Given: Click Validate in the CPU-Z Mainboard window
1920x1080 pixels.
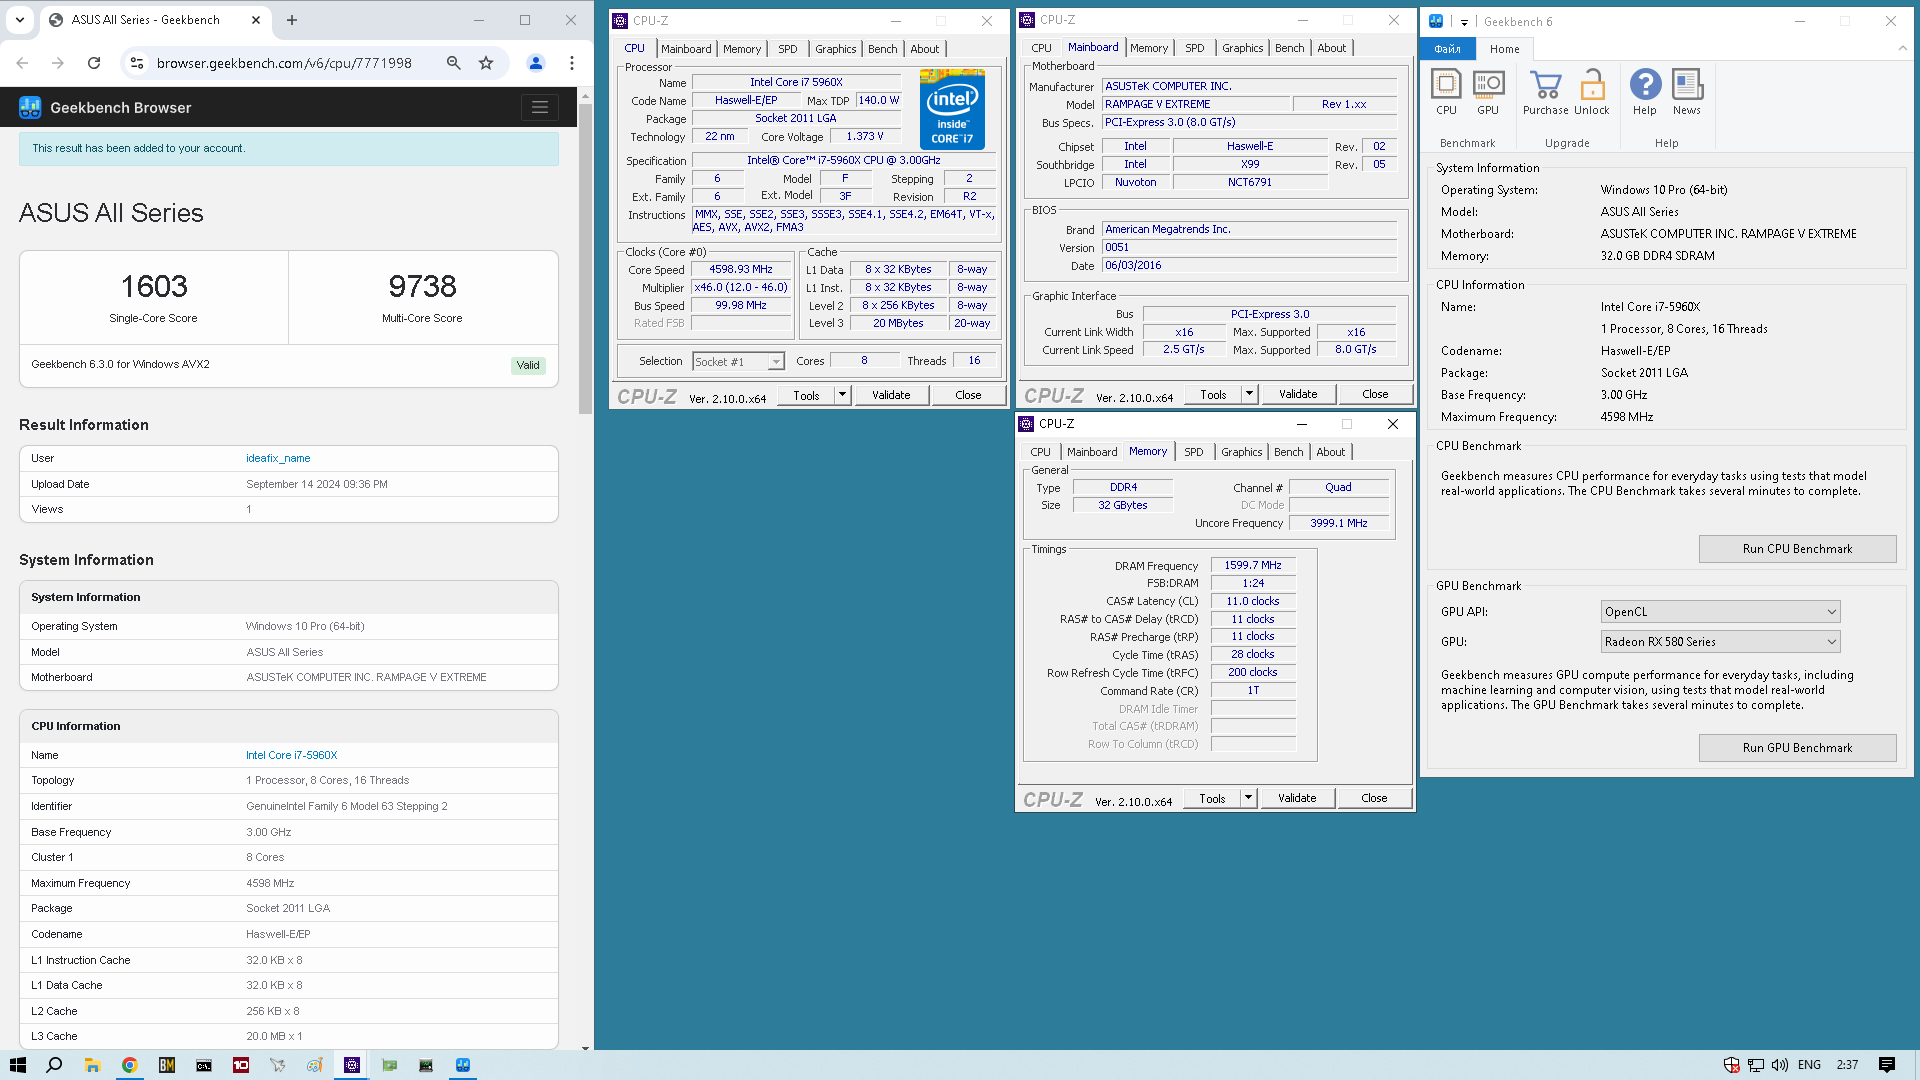Looking at the screenshot, I should pos(1298,394).
